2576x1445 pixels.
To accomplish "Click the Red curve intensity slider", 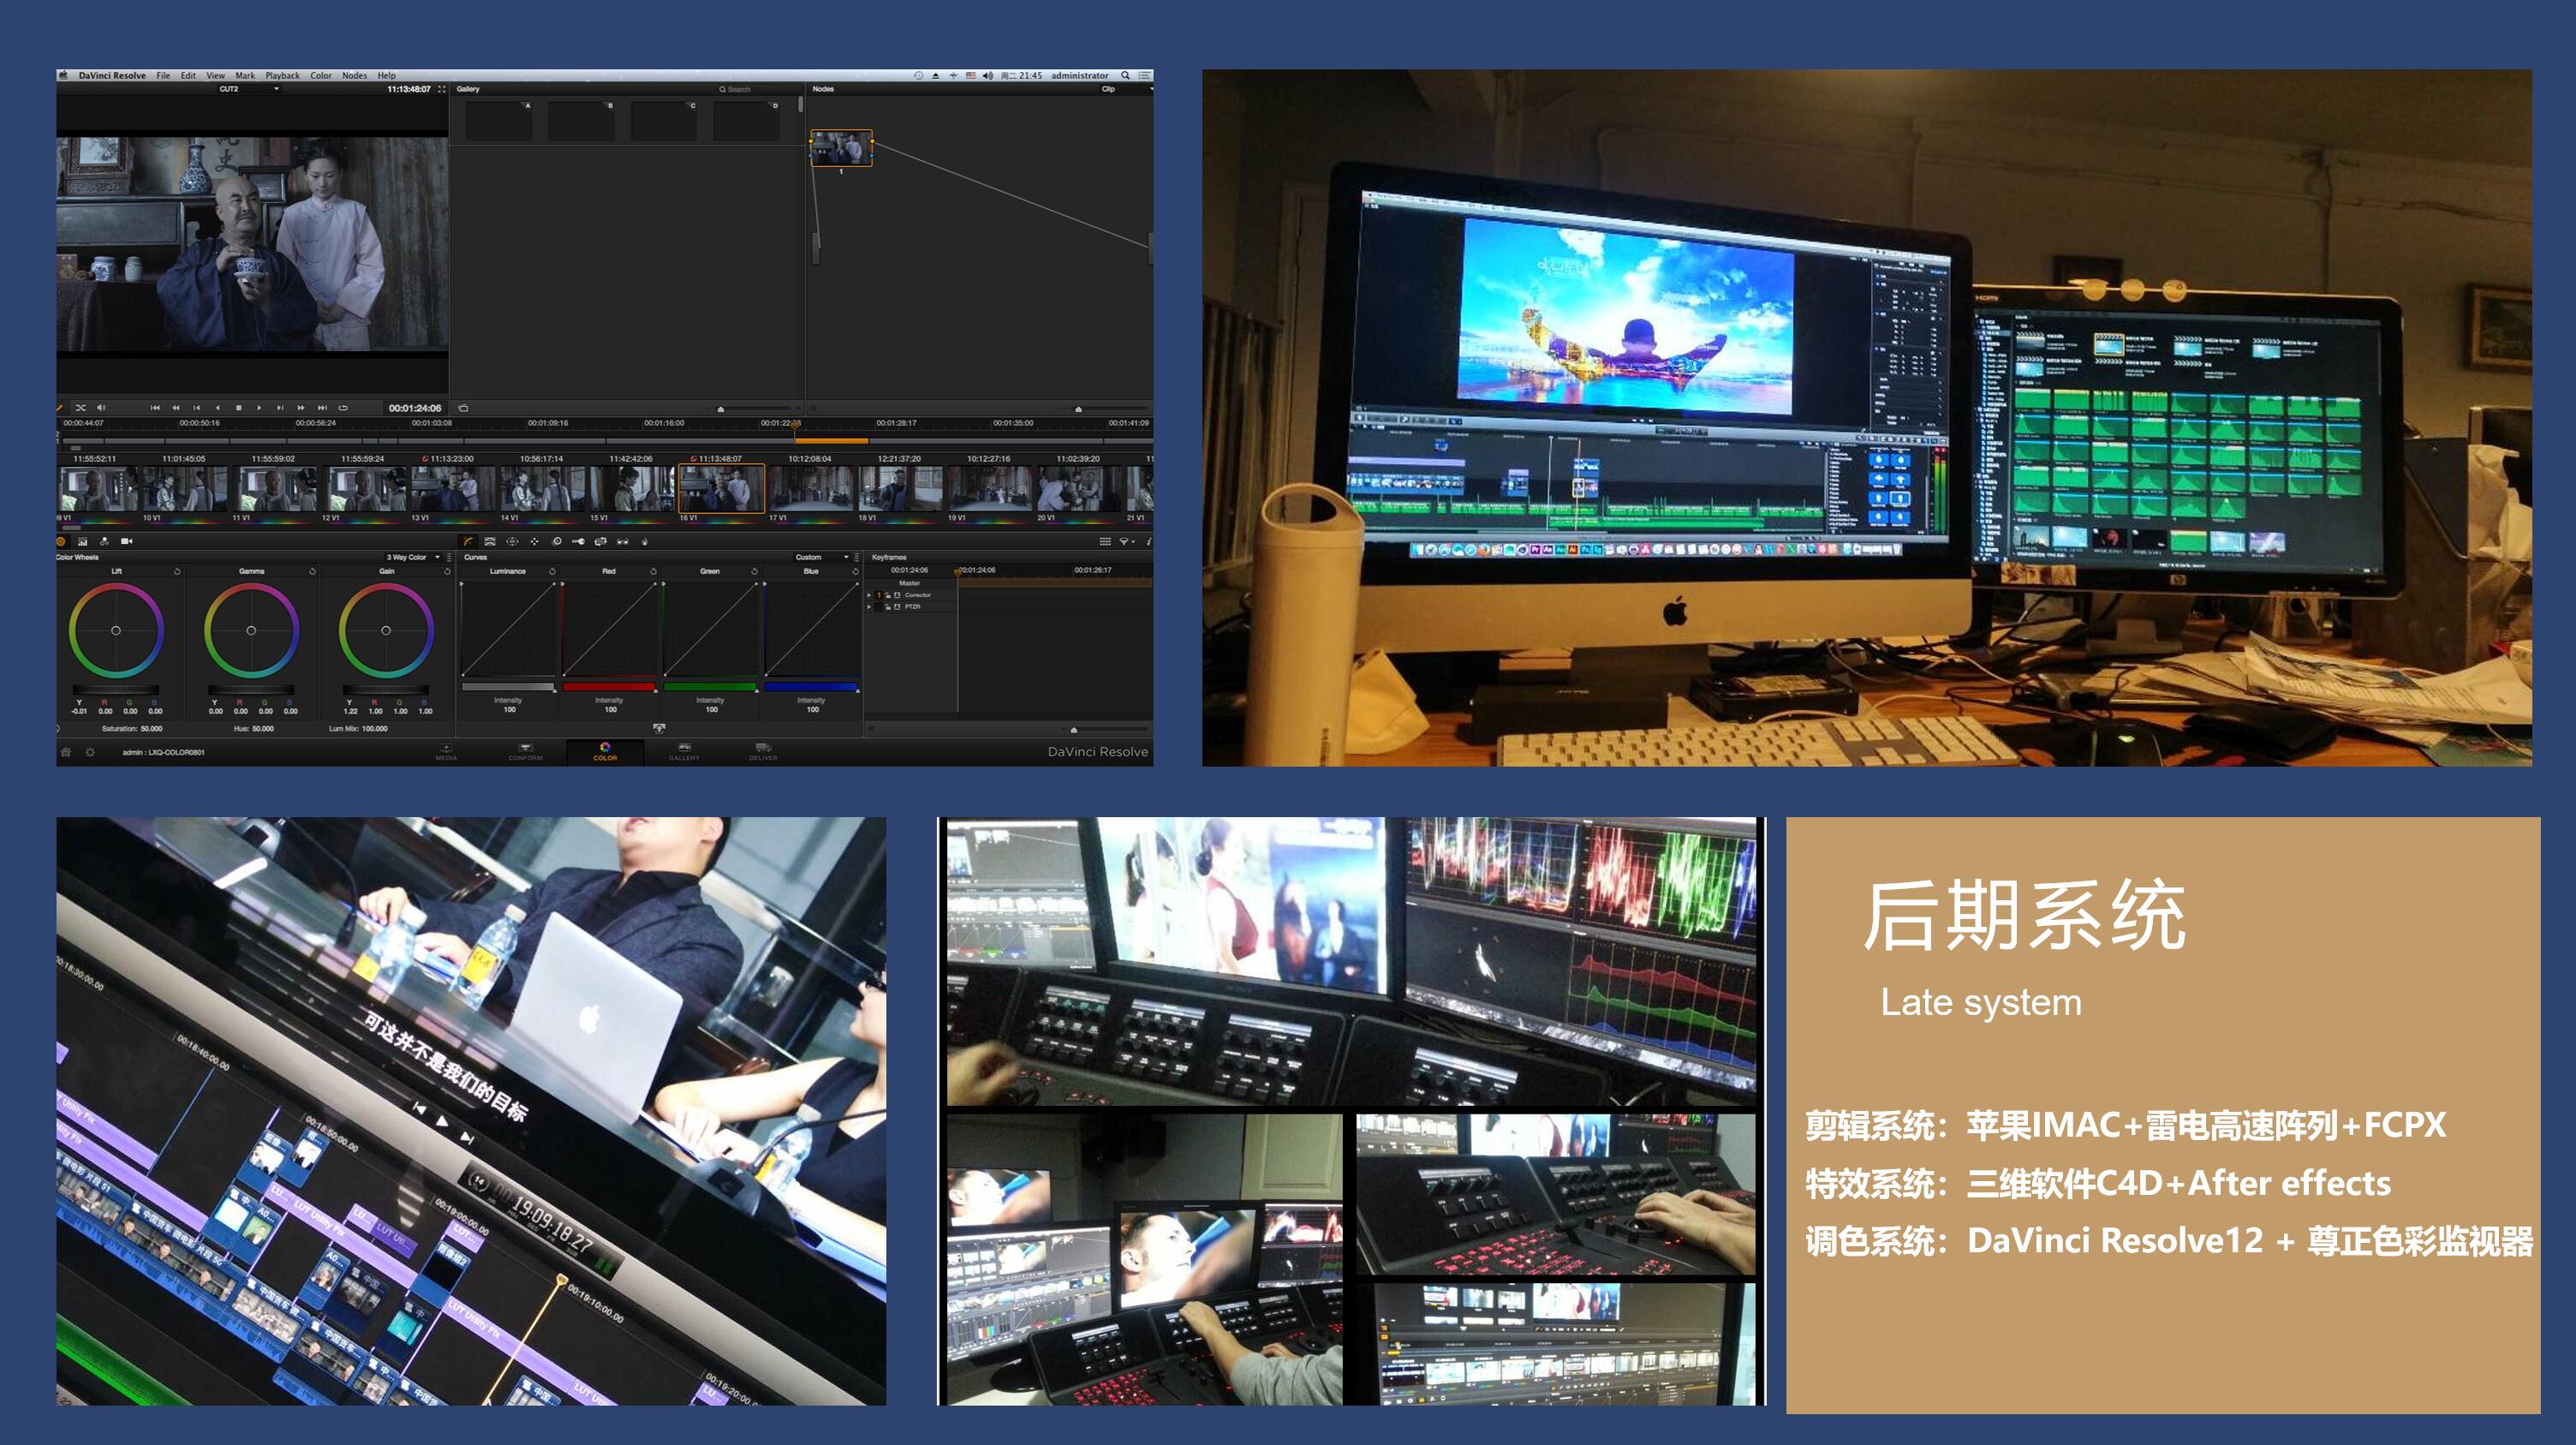I will (x=609, y=687).
